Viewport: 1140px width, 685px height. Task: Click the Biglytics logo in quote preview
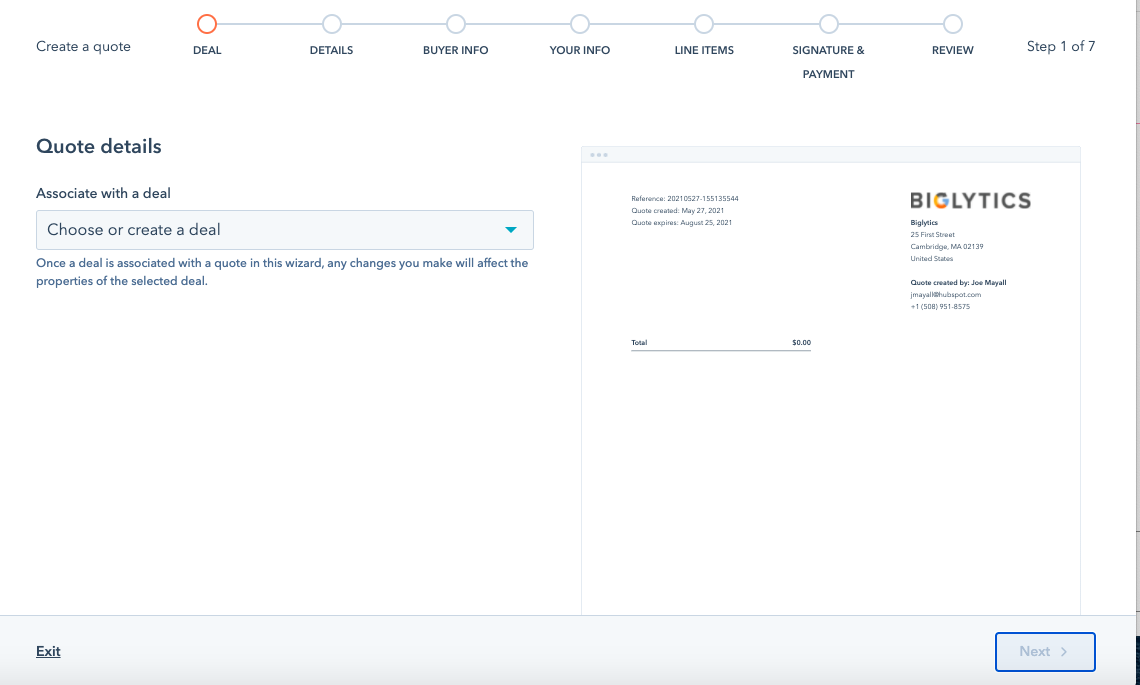(971, 201)
